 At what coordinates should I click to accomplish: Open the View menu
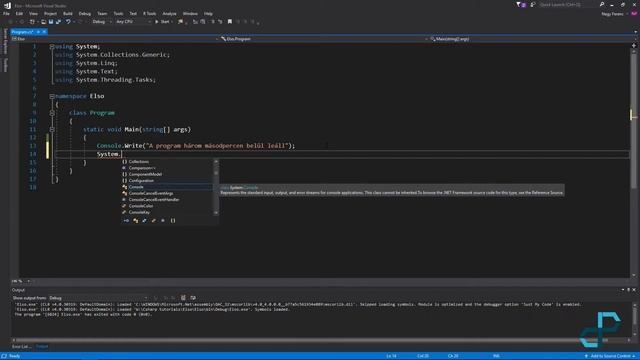coord(33,13)
